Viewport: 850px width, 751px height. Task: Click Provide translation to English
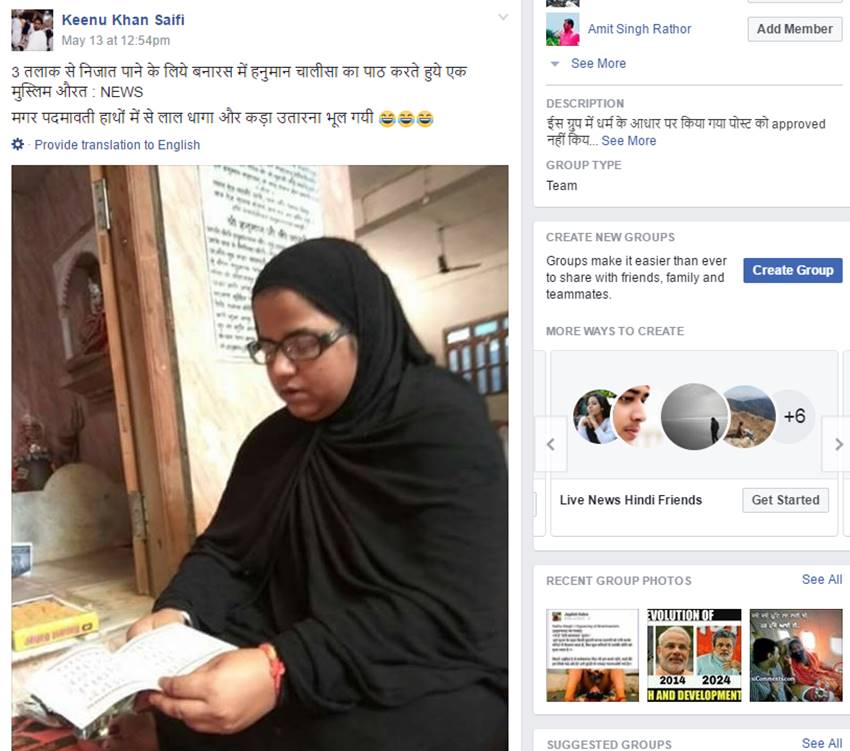[x=117, y=145]
